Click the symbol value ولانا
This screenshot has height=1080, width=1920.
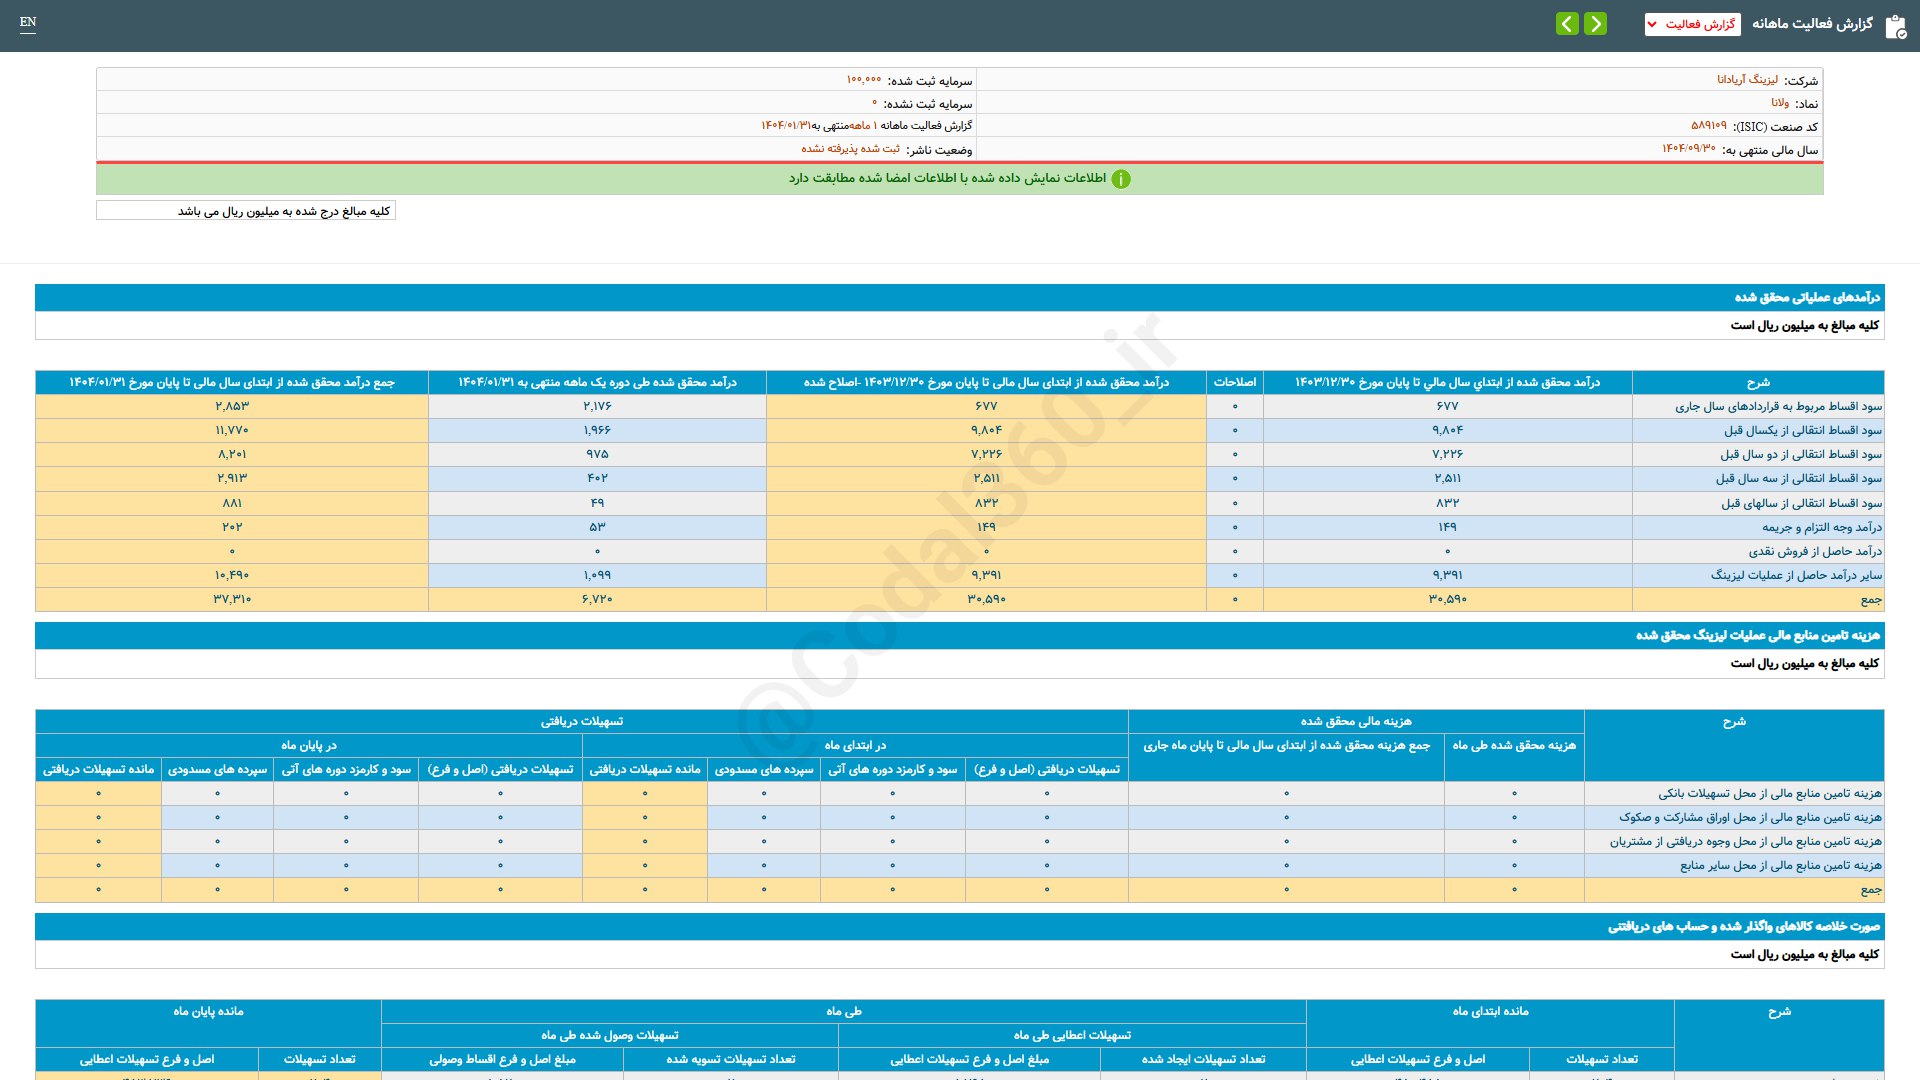click(x=1780, y=103)
